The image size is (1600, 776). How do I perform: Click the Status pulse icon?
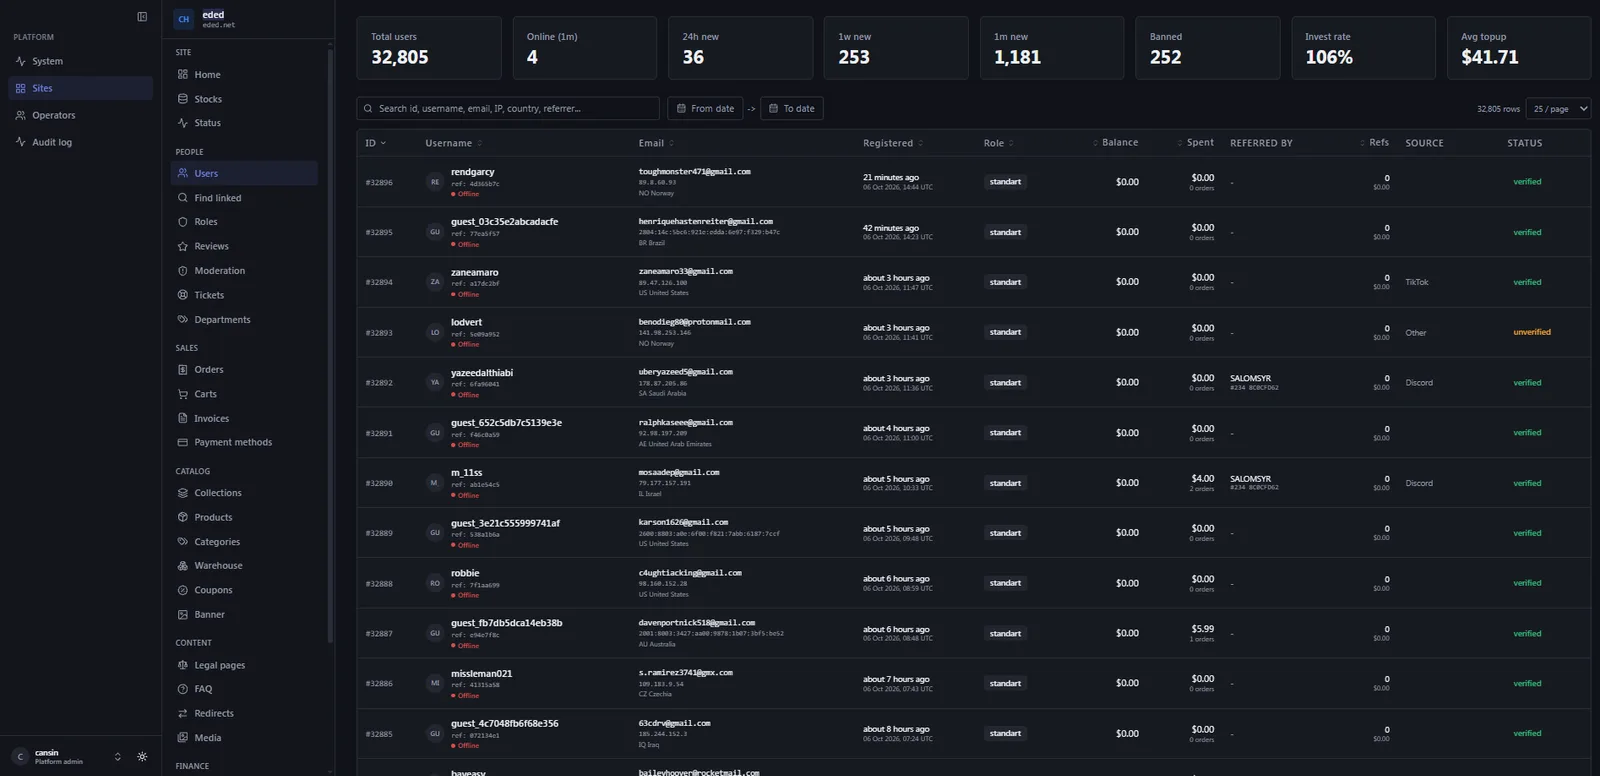click(183, 123)
